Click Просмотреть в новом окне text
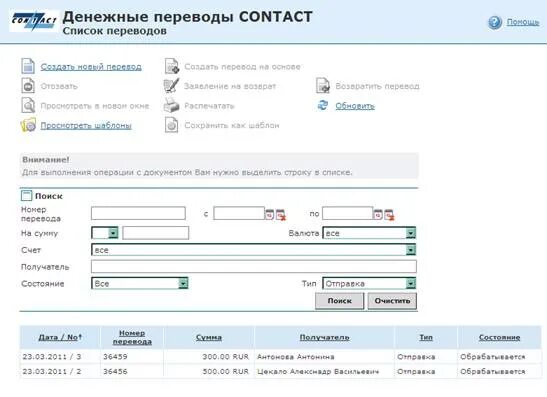 pyautogui.click(x=95, y=106)
